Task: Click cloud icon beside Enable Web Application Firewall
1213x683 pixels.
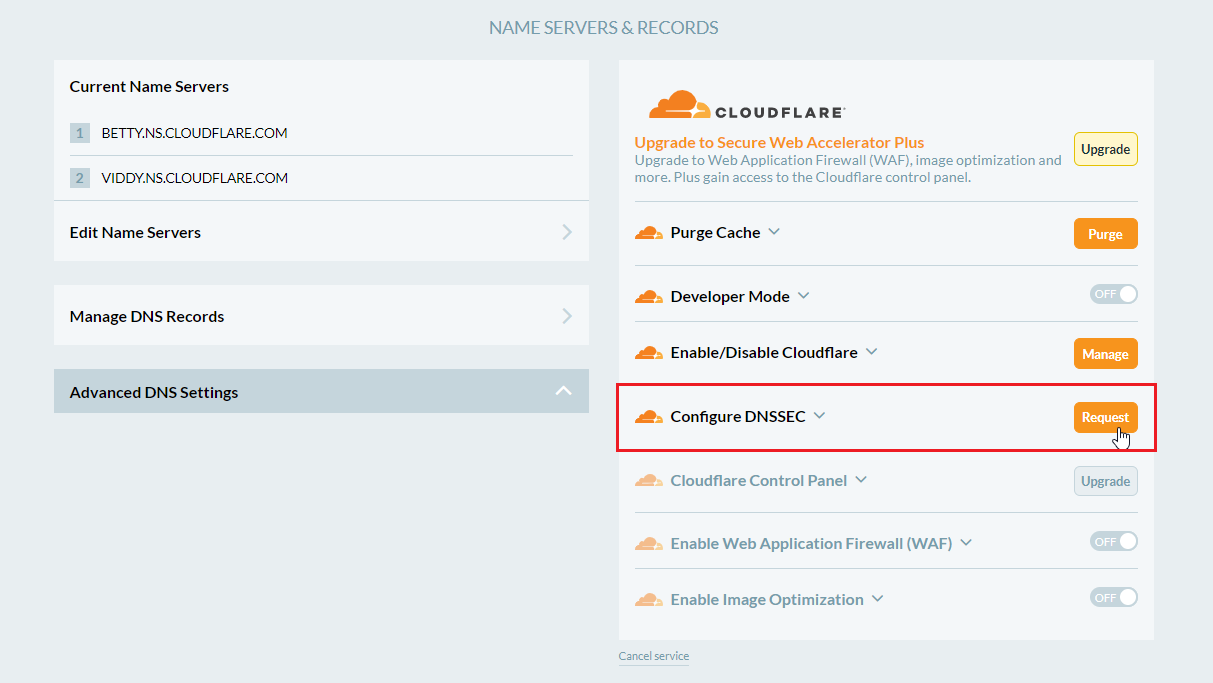Action: click(x=649, y=544)
